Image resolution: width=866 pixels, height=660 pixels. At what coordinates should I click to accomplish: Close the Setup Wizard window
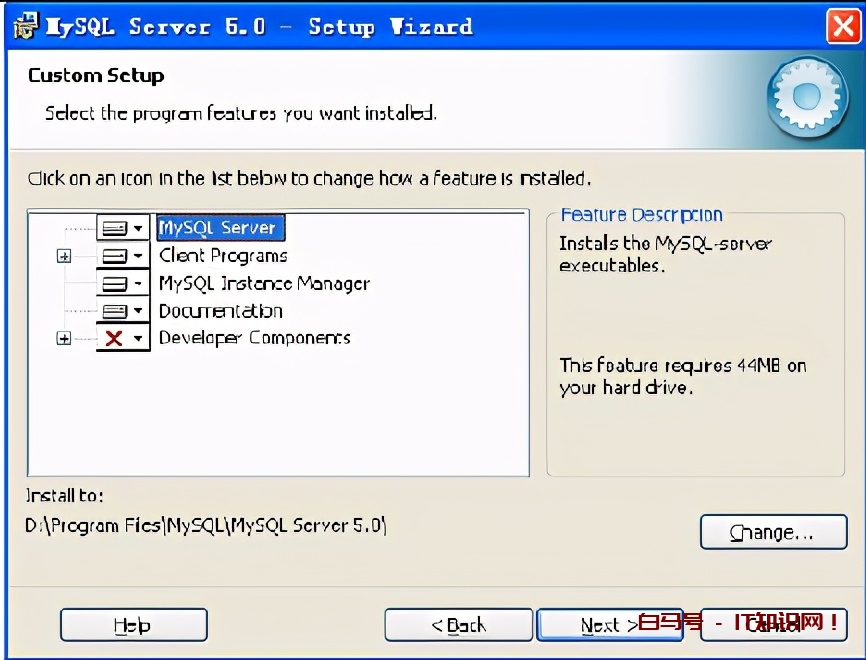(x=843, y=25)
